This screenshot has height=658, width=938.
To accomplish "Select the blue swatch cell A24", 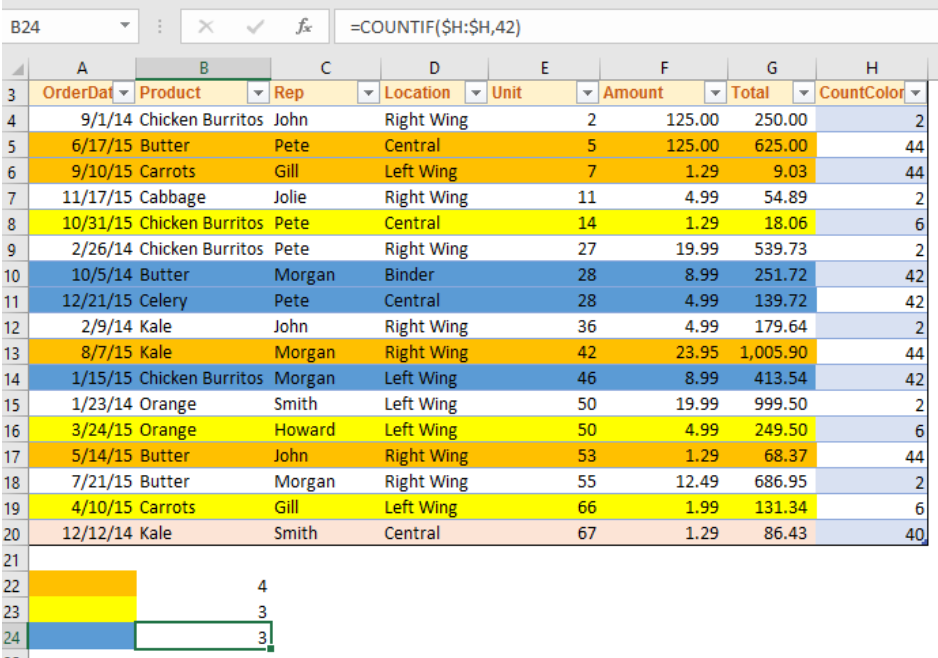I will pyautogui.click(x=83, y=636).
